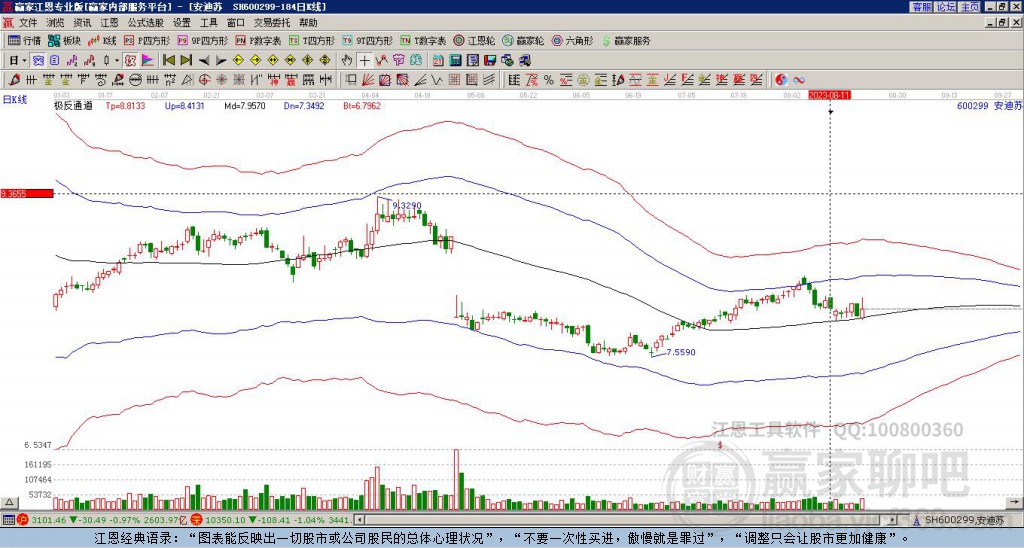Click the black right arrow icon
This screenshot has height=548, width=1024.
point(221,61)
